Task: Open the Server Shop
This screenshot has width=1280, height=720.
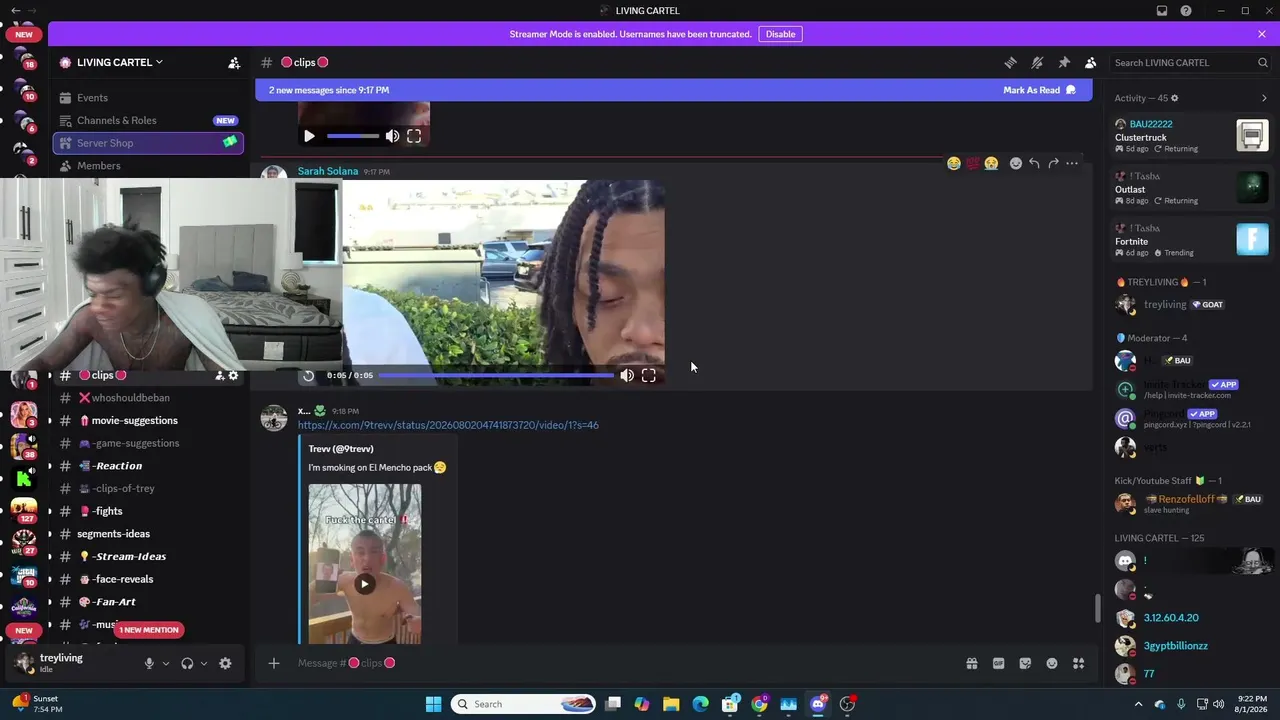Action: pos(147,143)
